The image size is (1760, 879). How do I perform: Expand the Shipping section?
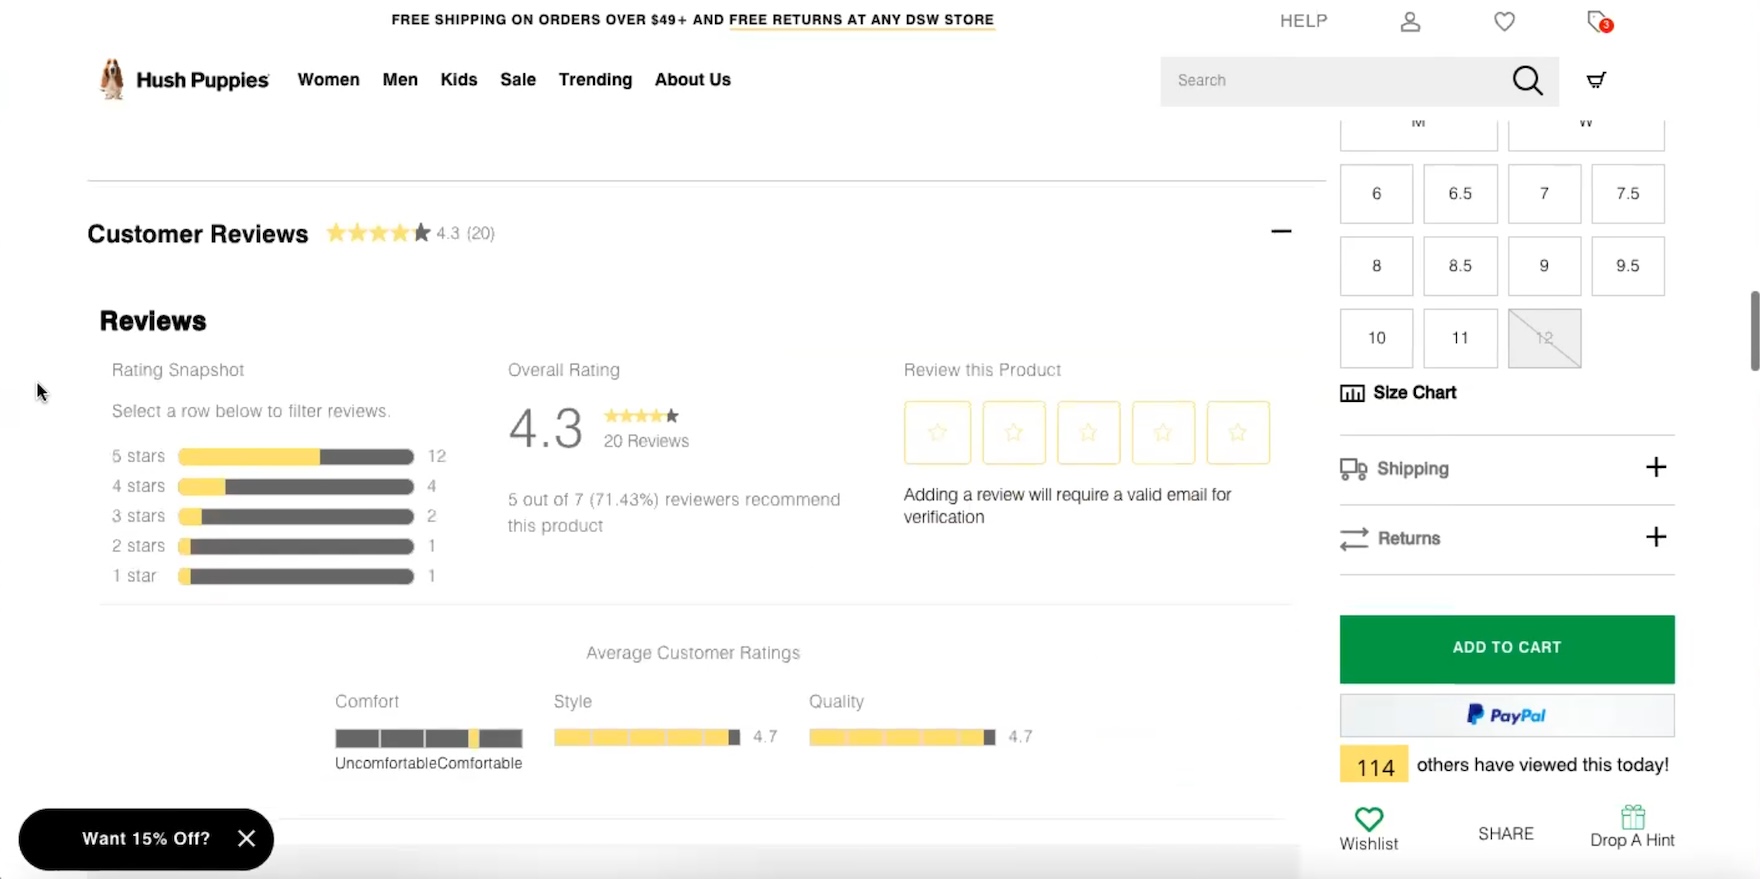[x=1655, y=468]
